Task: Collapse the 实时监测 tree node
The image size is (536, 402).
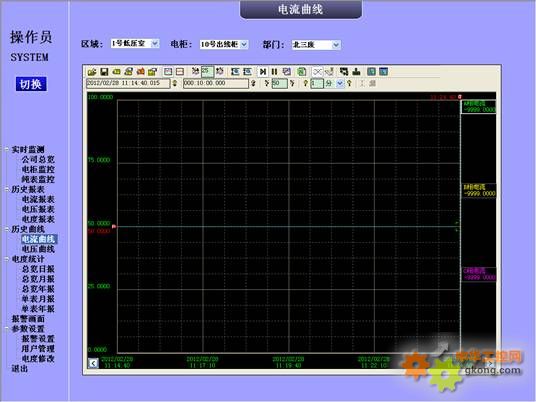Action: click(7, 149)
